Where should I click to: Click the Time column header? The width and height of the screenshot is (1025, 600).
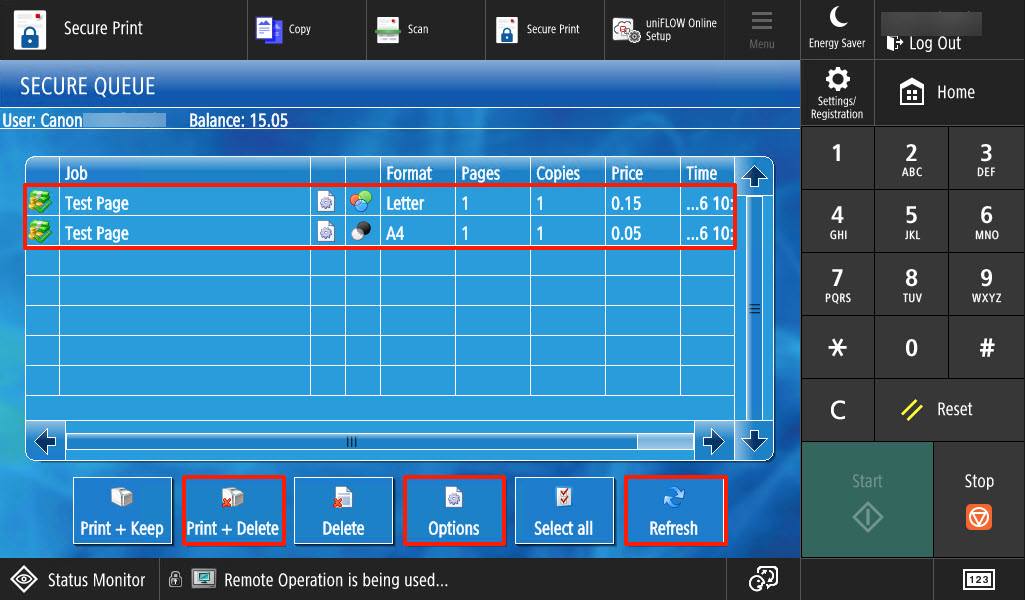tap(707, 173)
